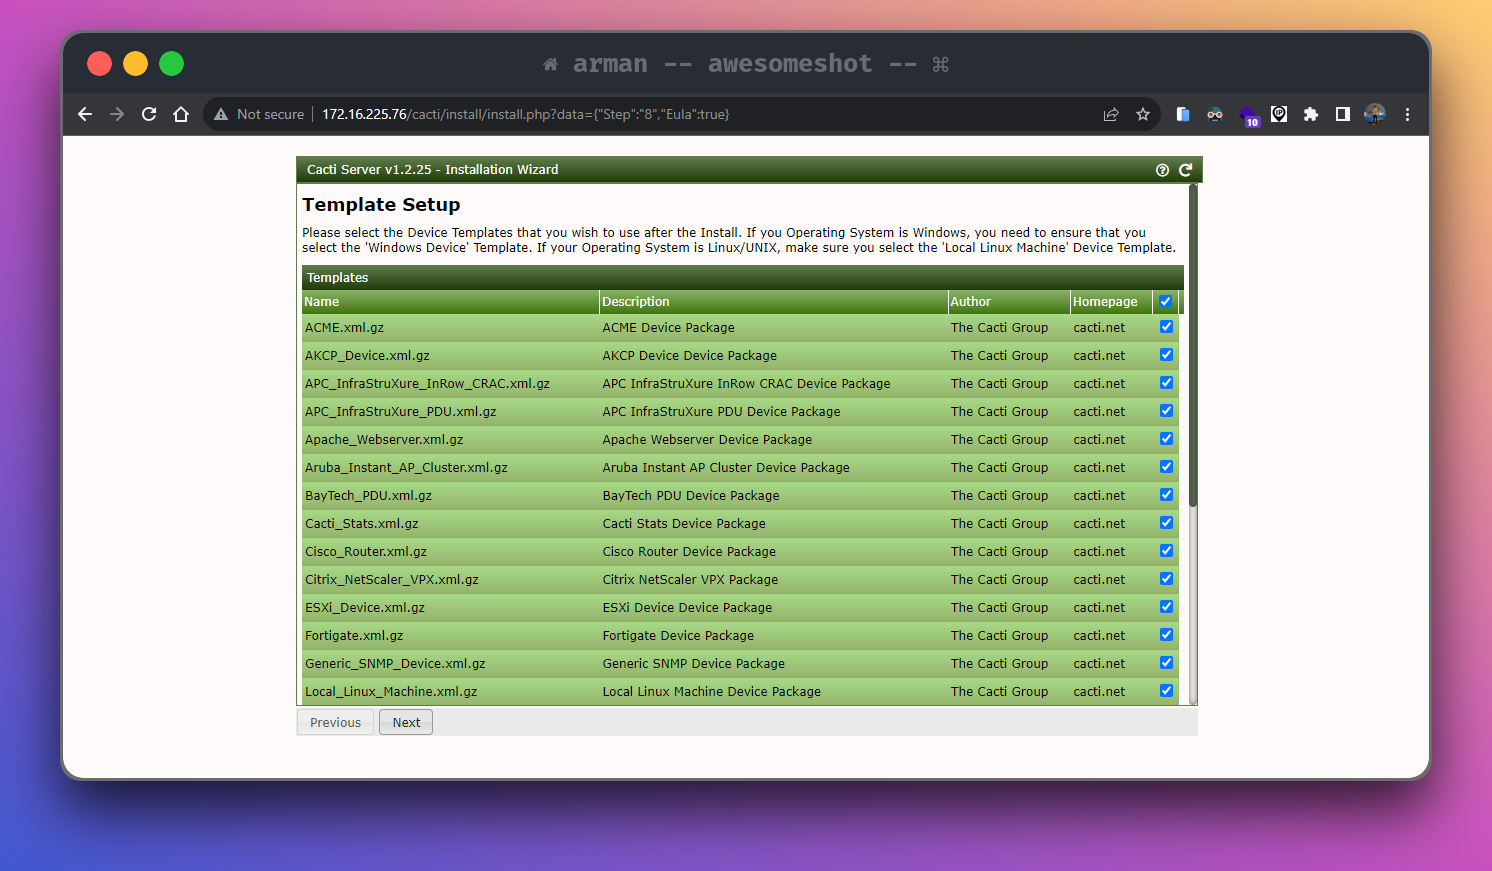The image size is (1492, 871).
Task: Click the Next button
Action: 406,722
